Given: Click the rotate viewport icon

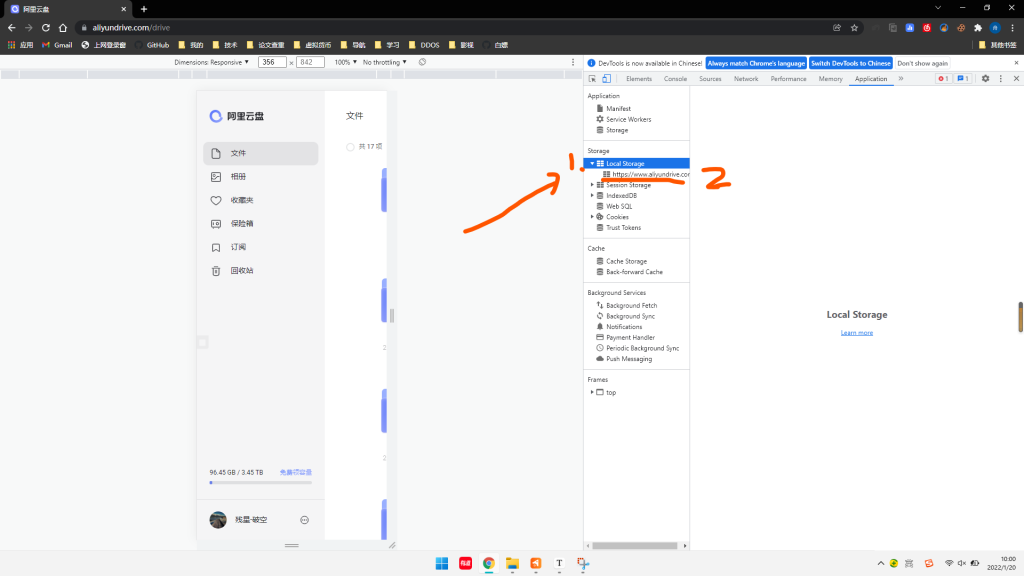Looking at the screenshot, I should [423, 62].
